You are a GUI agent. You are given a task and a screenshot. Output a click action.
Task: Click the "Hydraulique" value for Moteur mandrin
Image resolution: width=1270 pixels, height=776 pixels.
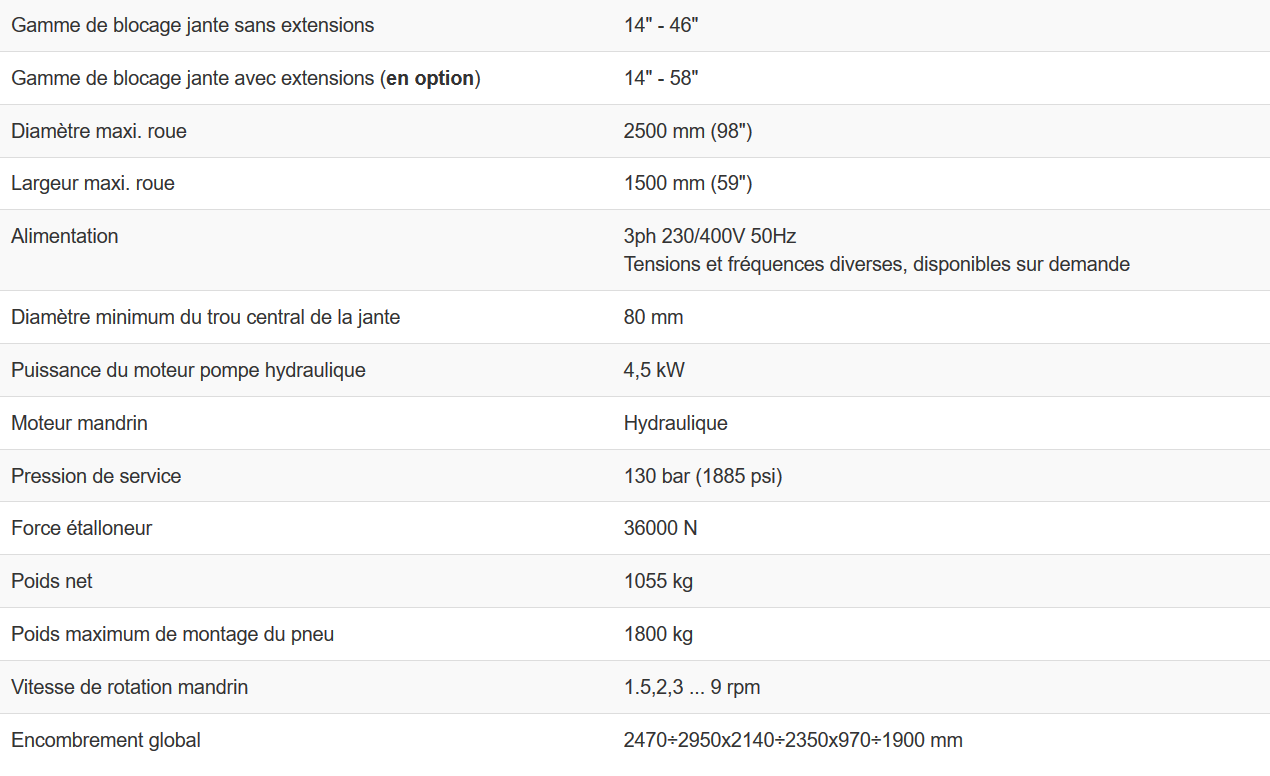pos(675,423)
